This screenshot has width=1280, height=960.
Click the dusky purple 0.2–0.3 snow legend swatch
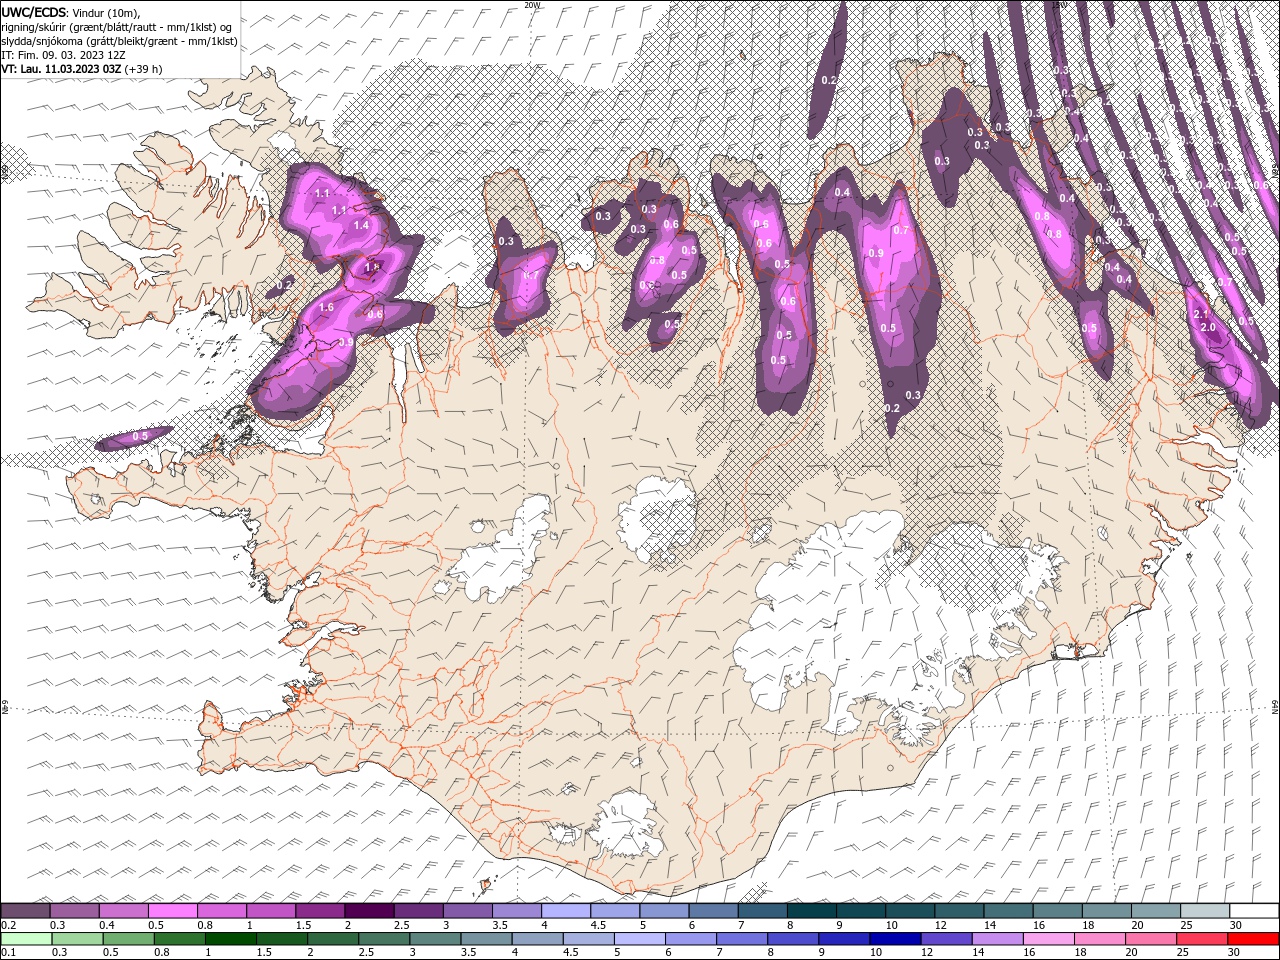(x=25, y=911)
